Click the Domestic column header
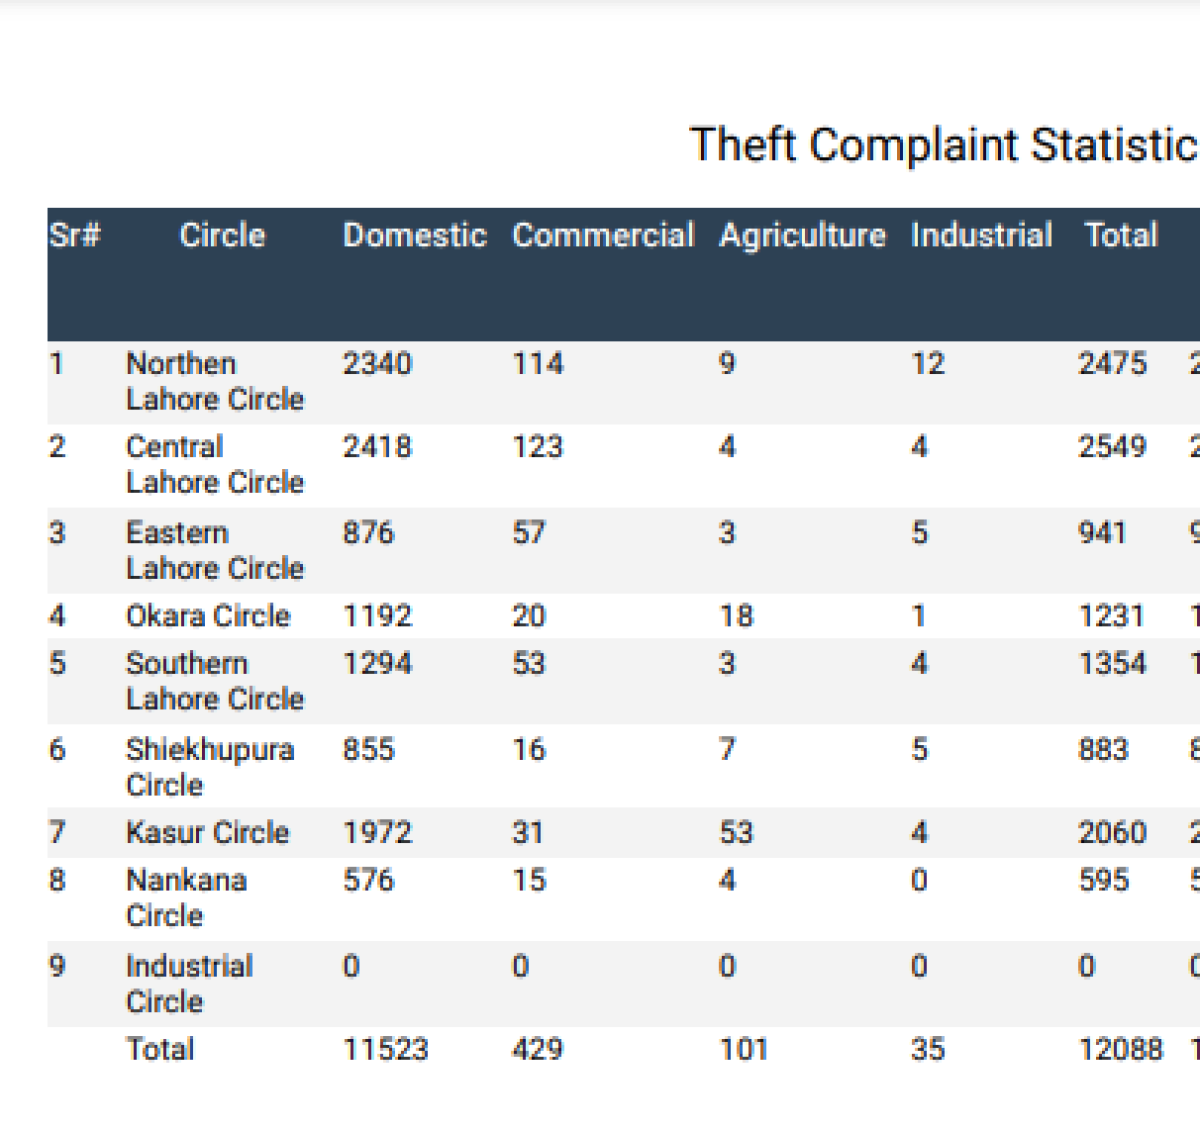The height and width of the screenshot is (1131, 1200). pyautogui.click(x=415, y=235)
